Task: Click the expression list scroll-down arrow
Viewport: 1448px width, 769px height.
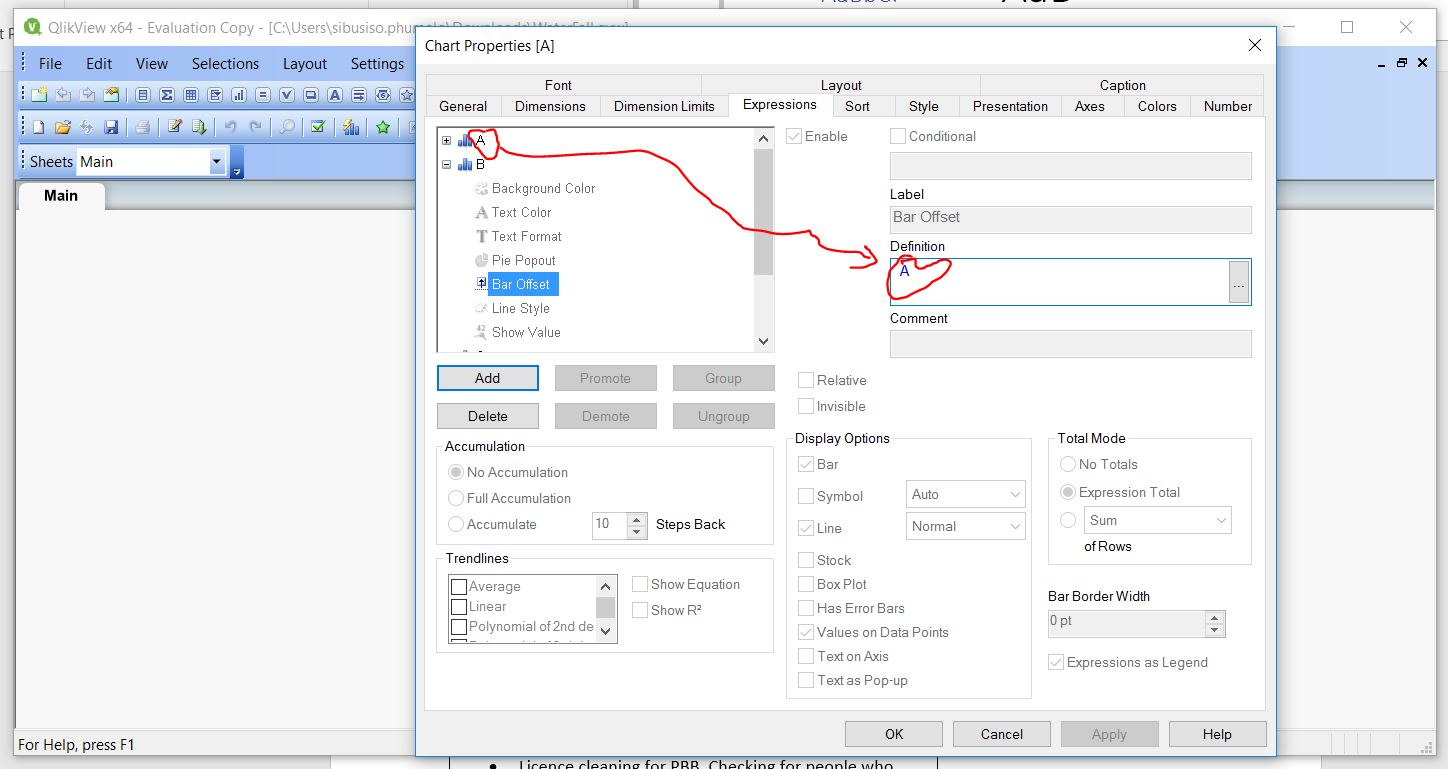Action: [x=764, y=341]
